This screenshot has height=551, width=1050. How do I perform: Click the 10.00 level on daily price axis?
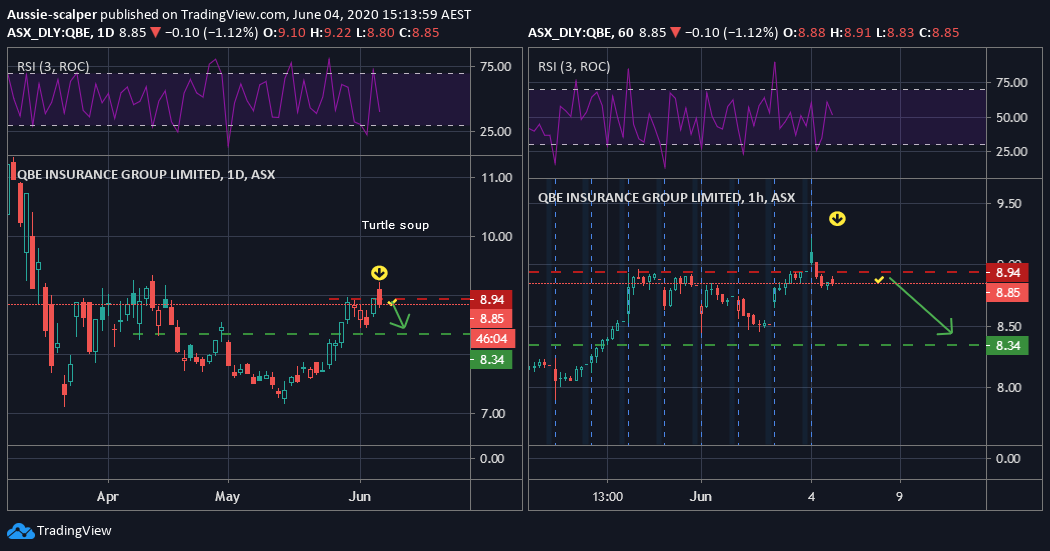tap(496, 236)
